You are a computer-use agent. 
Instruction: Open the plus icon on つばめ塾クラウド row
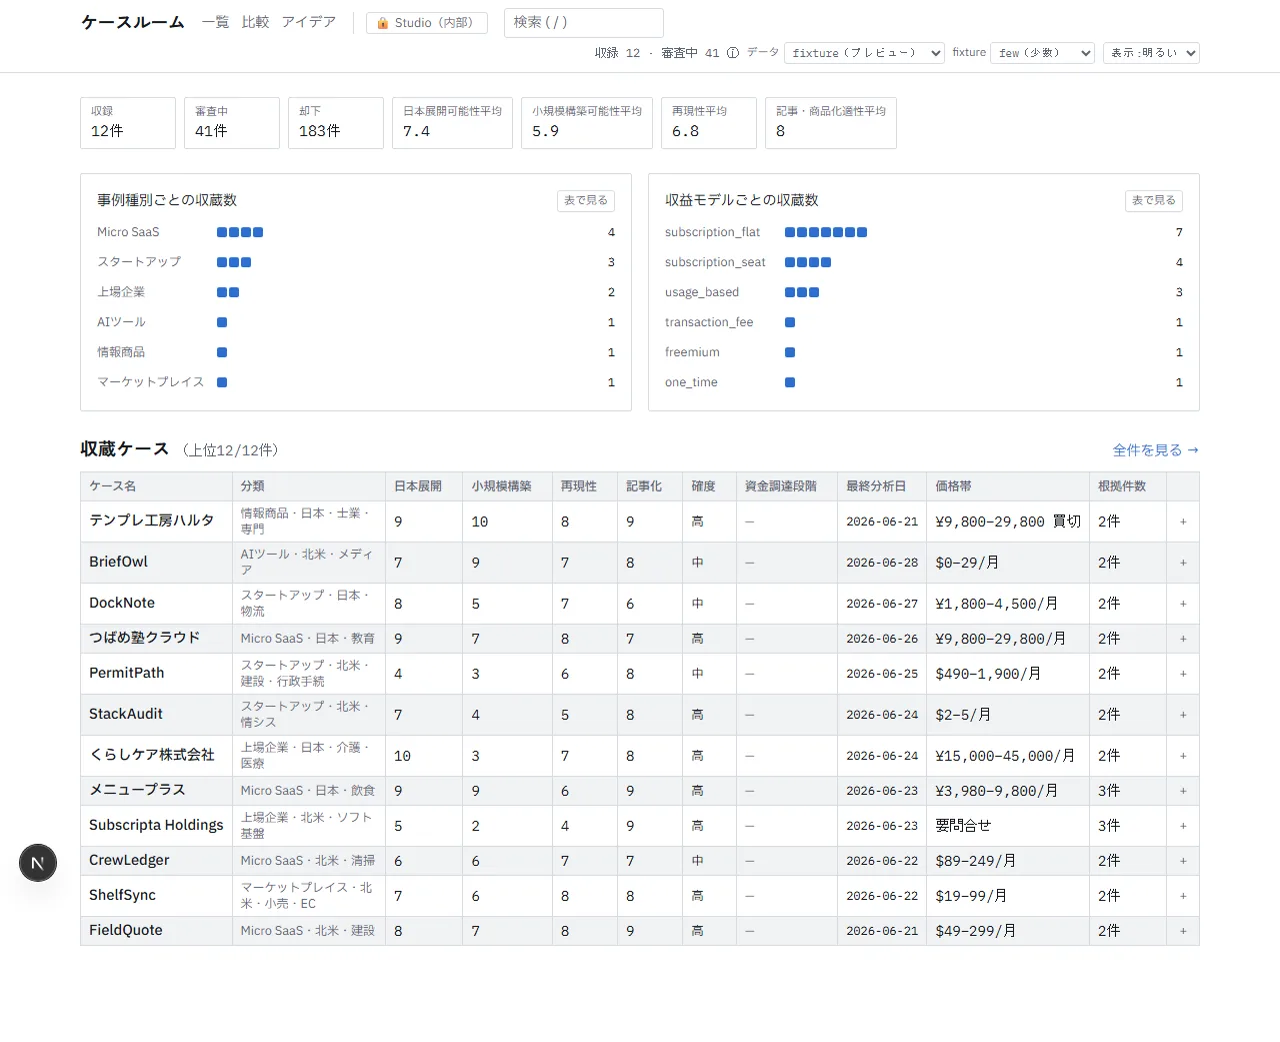coord(1183,639)
